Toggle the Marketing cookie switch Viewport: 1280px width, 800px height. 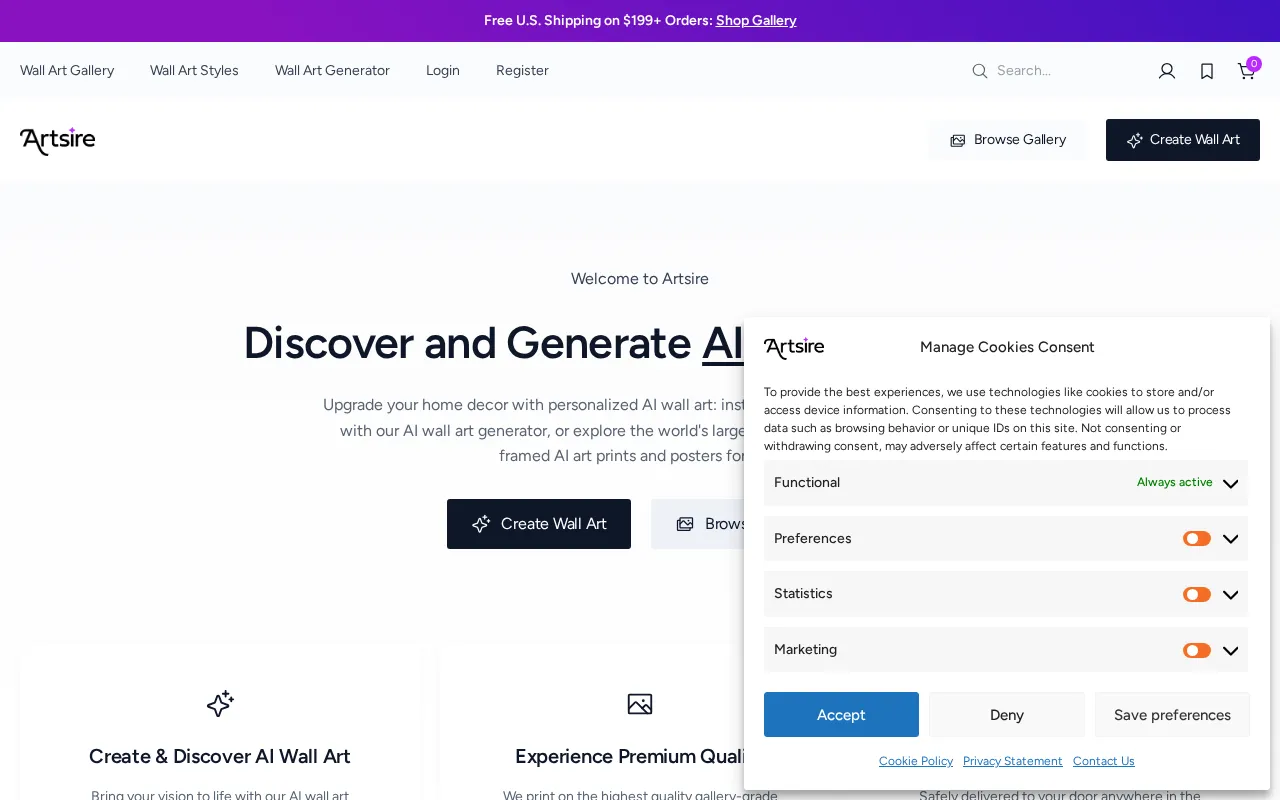tap(1197, 651)
